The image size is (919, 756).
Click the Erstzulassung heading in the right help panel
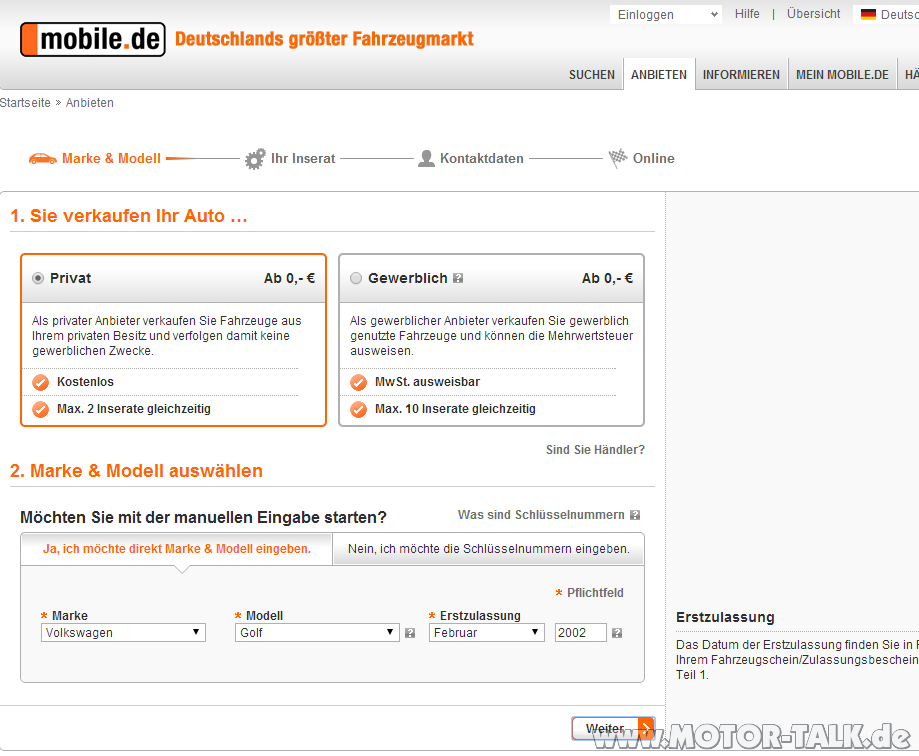point(725,617)
